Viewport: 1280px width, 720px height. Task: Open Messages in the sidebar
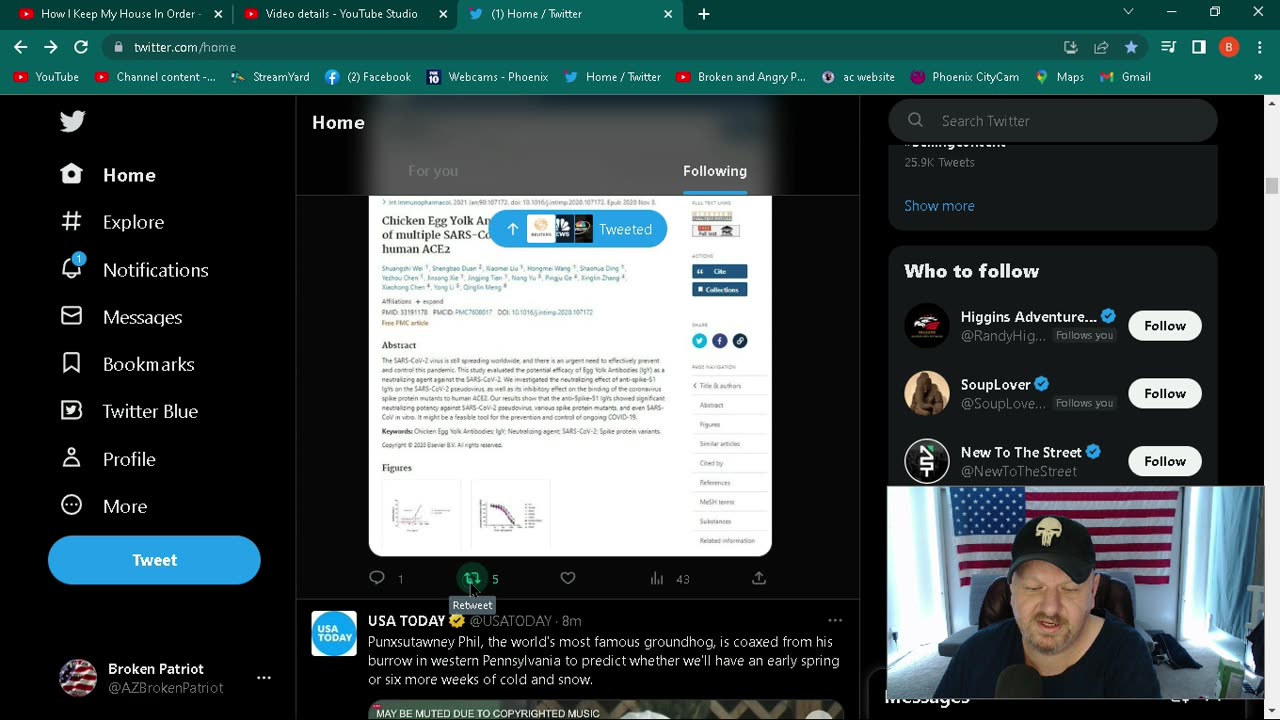[x=120, y=317]
